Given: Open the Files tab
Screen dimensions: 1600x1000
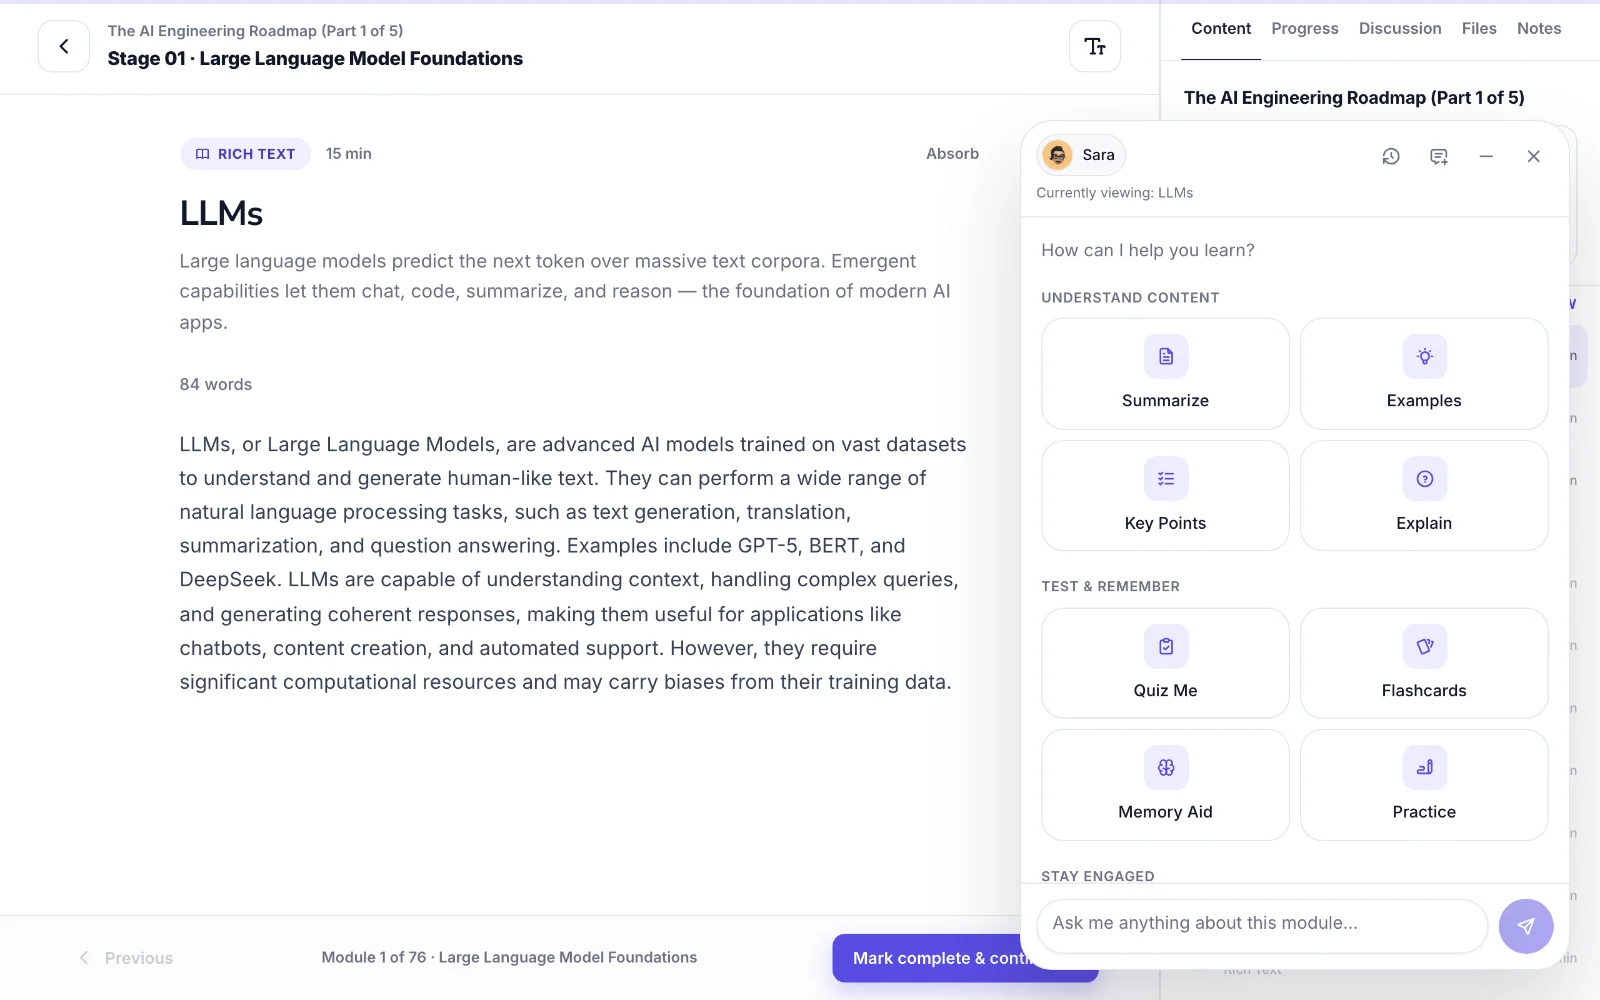Looking at the screenshot, I should click(x=1479, y=29).
